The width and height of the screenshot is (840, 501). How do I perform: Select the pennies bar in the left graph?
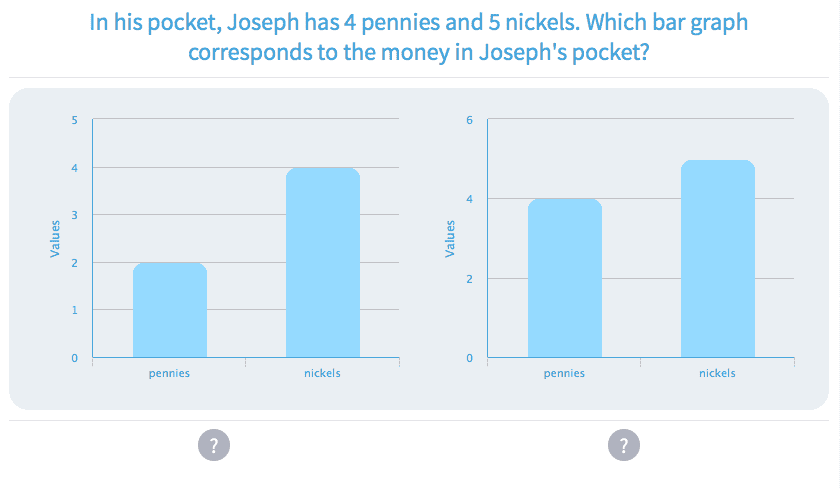coord(170,310)
